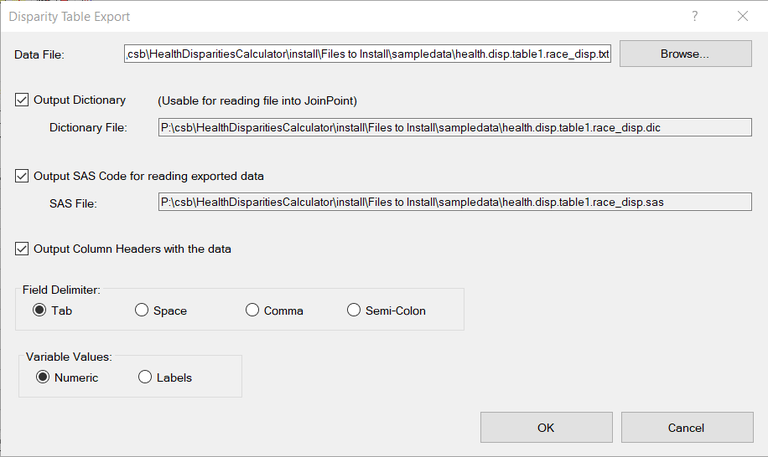768x457 pixels.
Task: Click the "Dictionary File:" label text
Action: click(88, 127)
